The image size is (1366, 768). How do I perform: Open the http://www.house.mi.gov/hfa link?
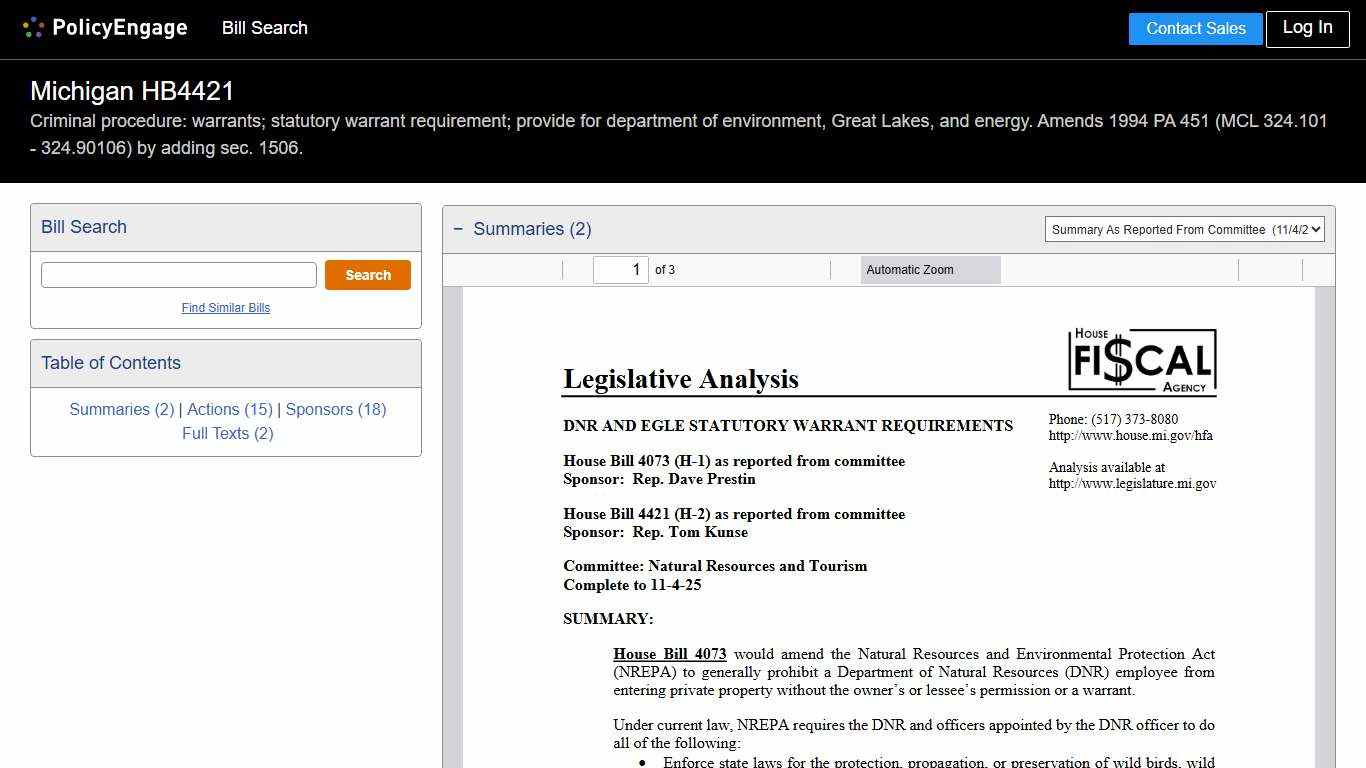pyautogui.click(x=1129, y=435)
